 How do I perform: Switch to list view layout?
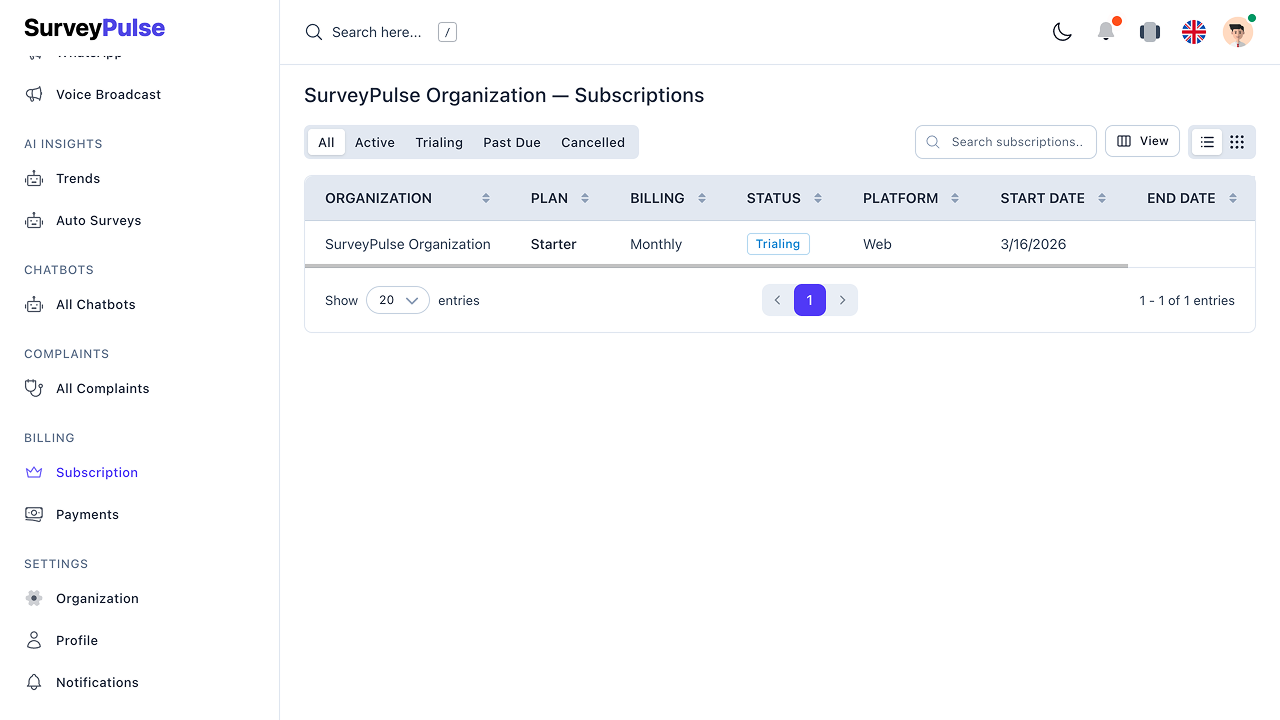(1207, 142)
